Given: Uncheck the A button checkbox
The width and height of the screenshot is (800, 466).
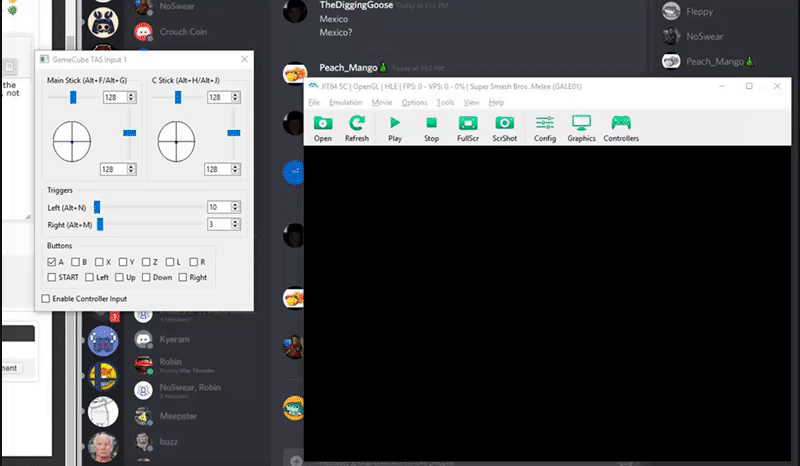Looking at the screenshot, I should point(52,262).
